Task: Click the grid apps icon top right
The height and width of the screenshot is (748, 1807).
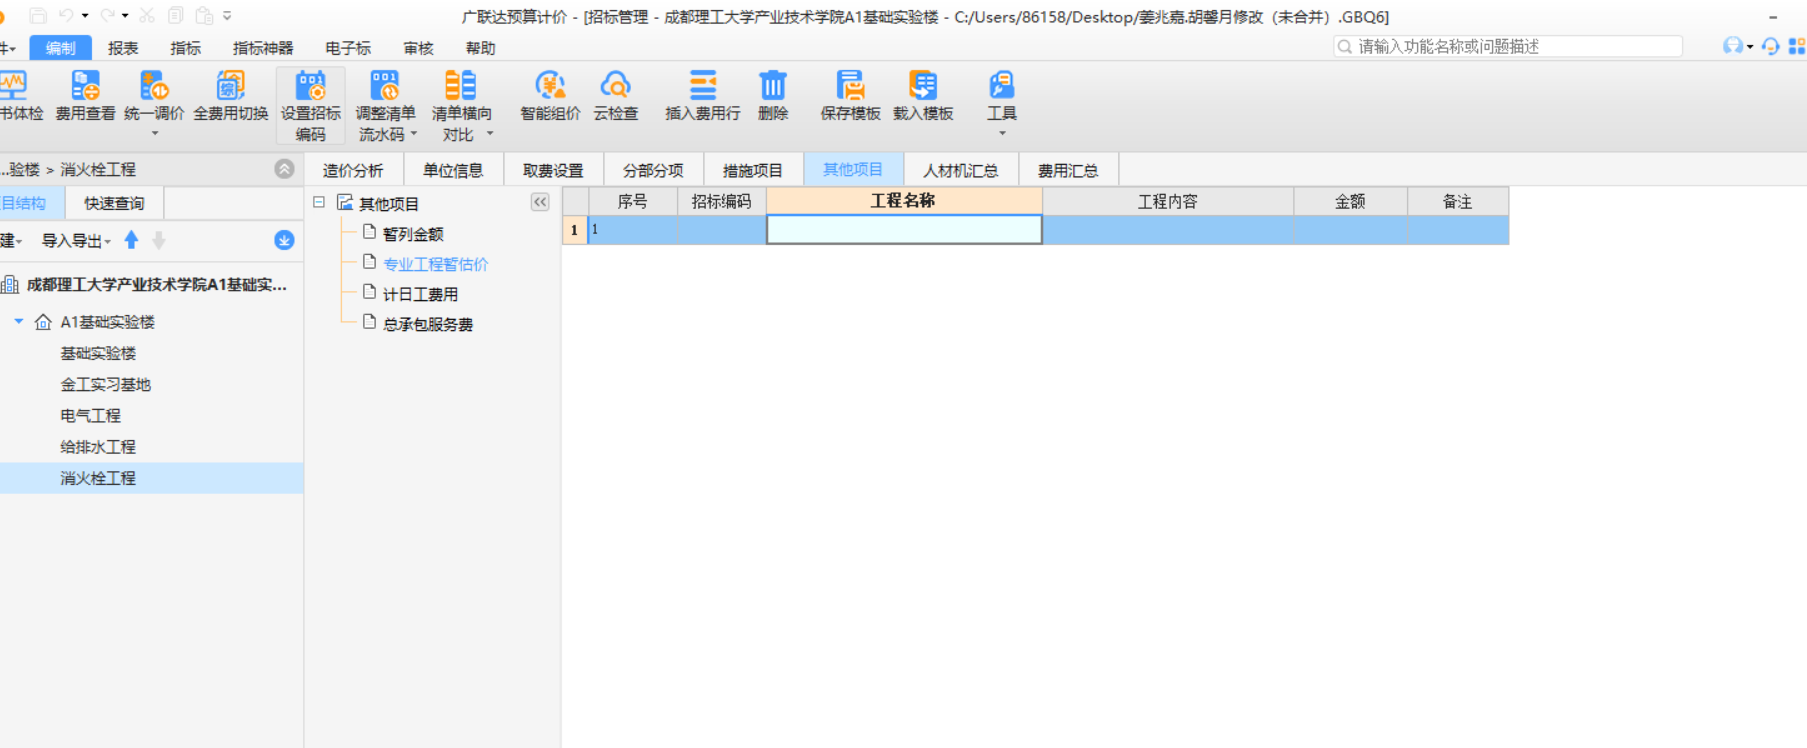Action: (x=1797, y=46)
